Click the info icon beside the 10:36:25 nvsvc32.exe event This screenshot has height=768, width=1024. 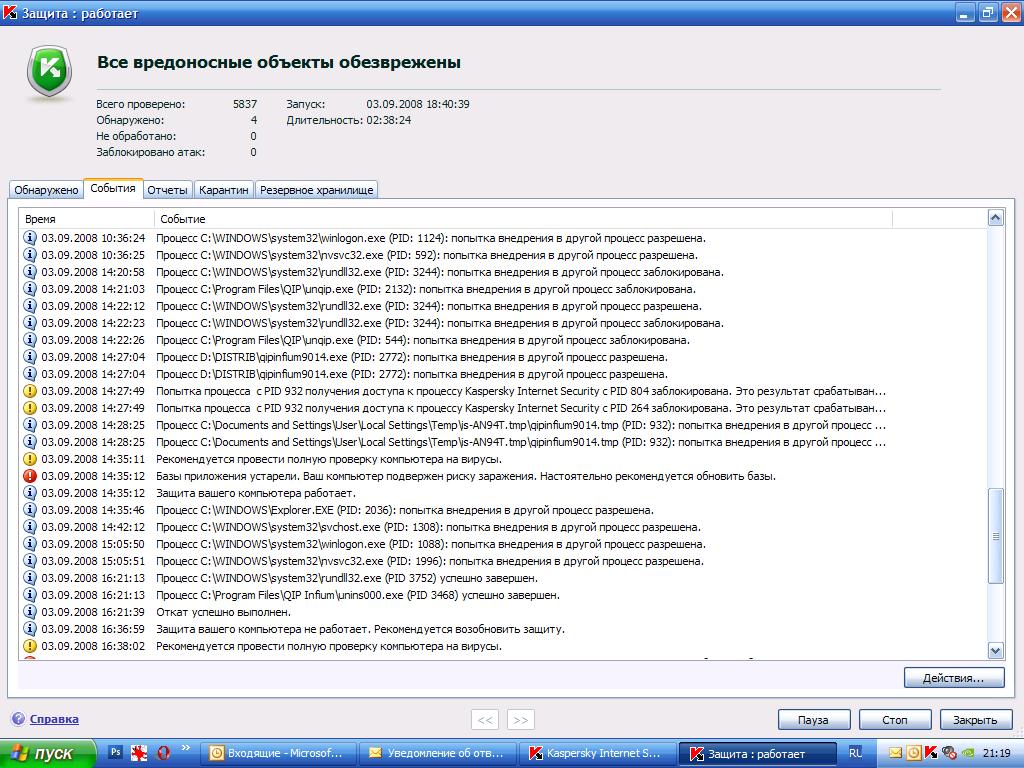(x=29, y=255)
